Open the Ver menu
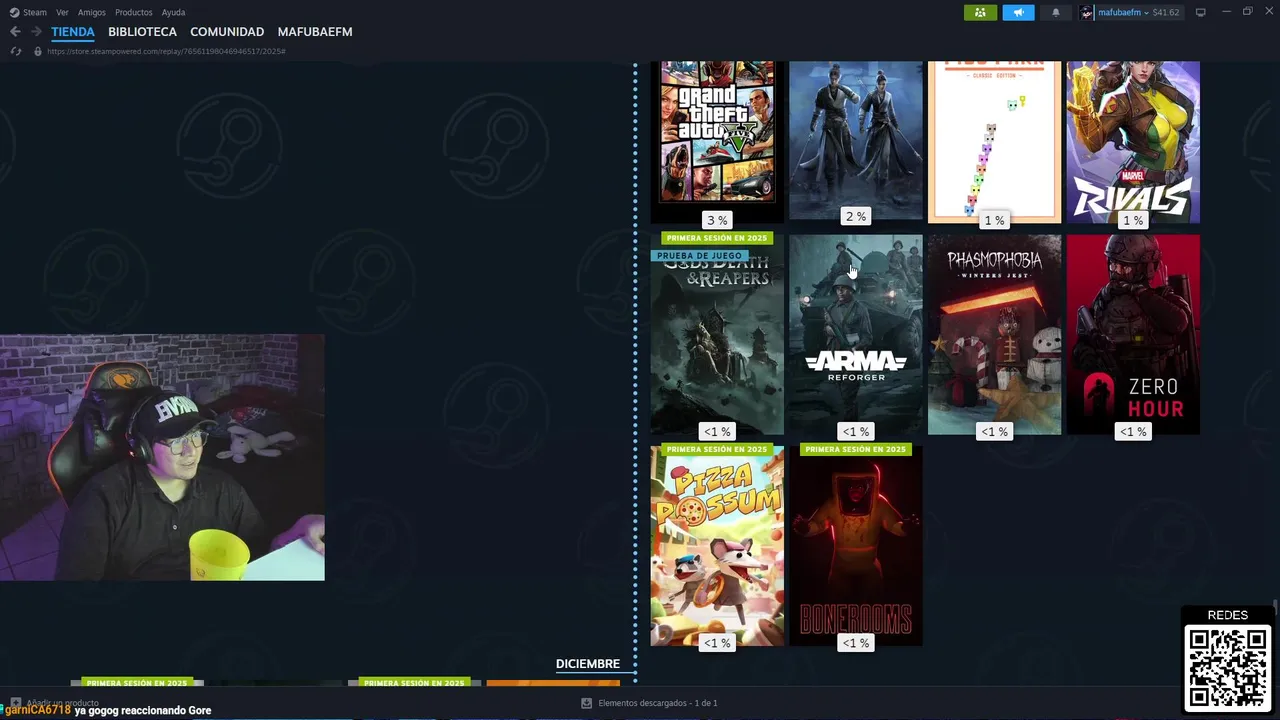Screen dimensions: 1280x720 [x=63, y=12]
